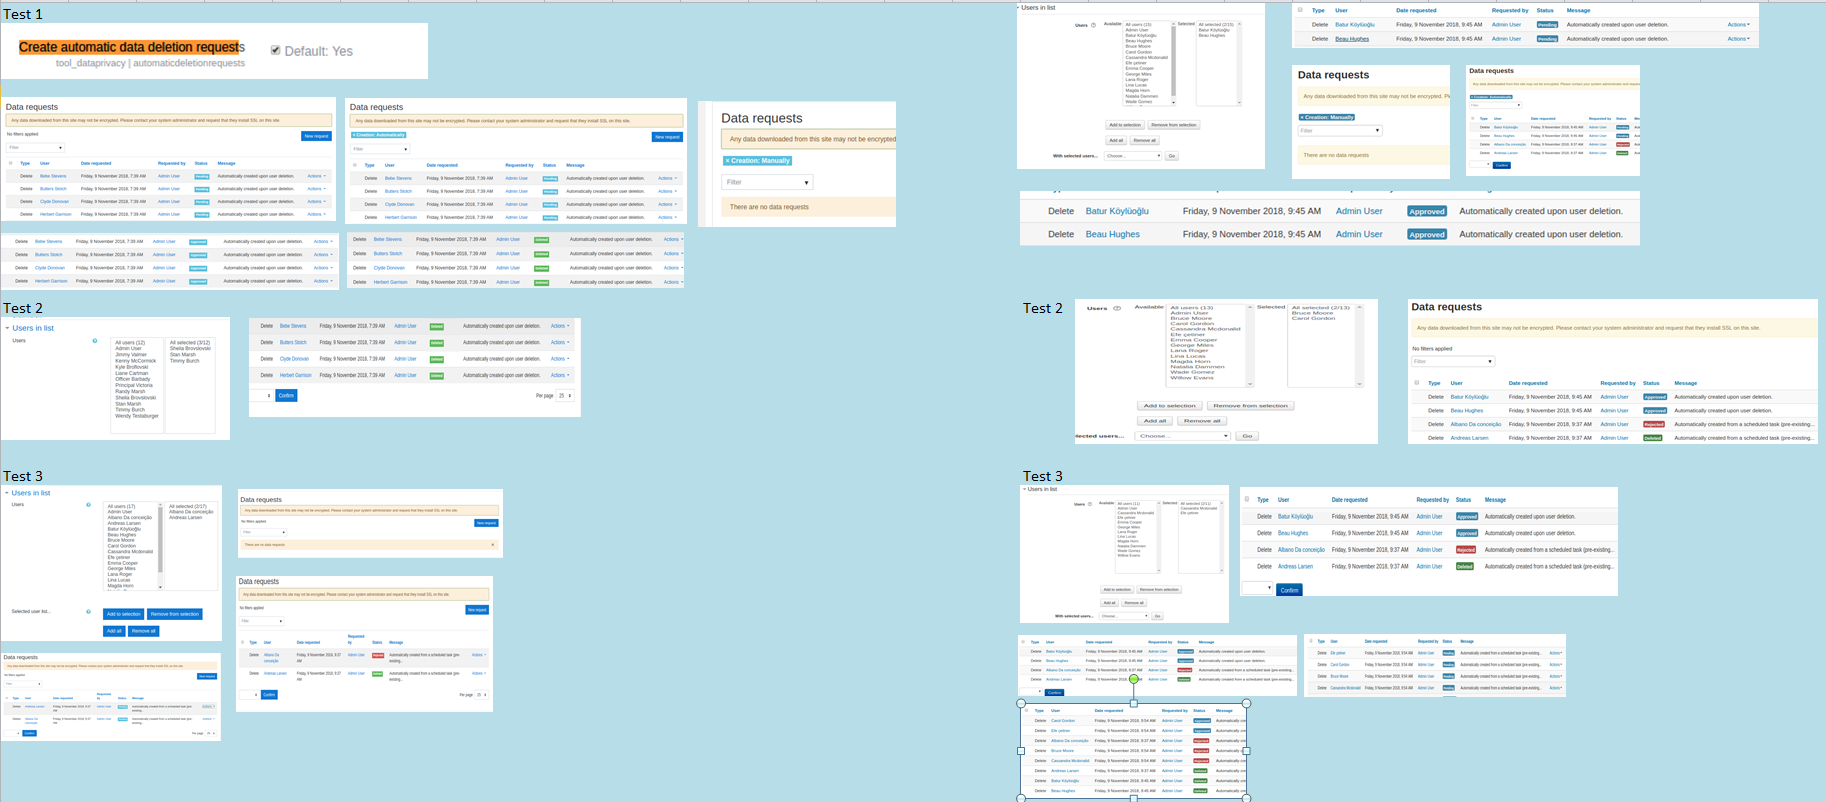
Task: Click Confirm button in right Test 3 requests table
Action: click(1290, 590)
